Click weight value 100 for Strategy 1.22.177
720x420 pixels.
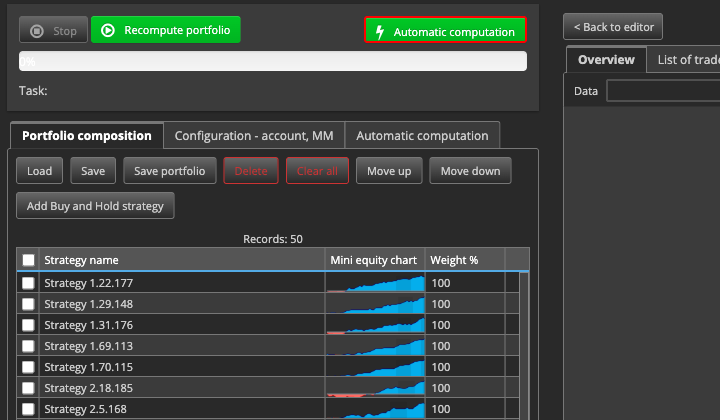pos(441,283)
